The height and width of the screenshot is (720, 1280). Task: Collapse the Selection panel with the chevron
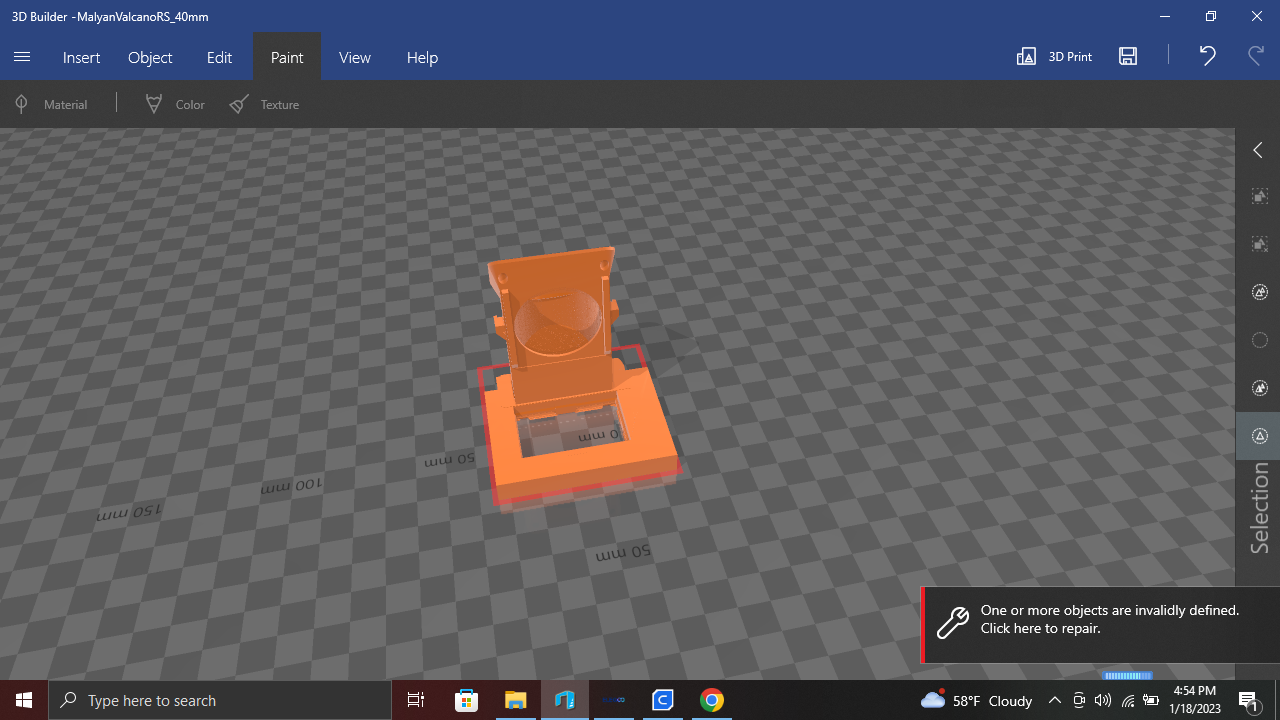tap(1257, 149)
